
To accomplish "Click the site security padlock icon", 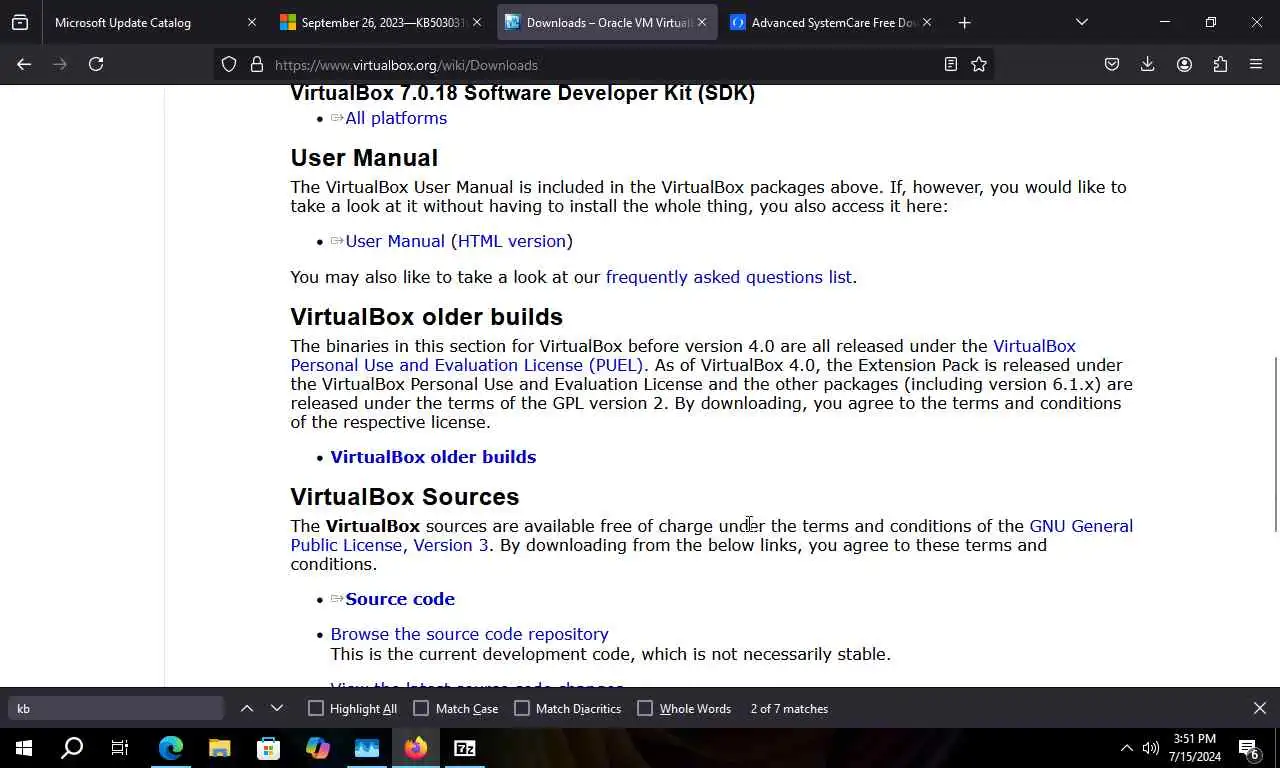I will (257, 64).
